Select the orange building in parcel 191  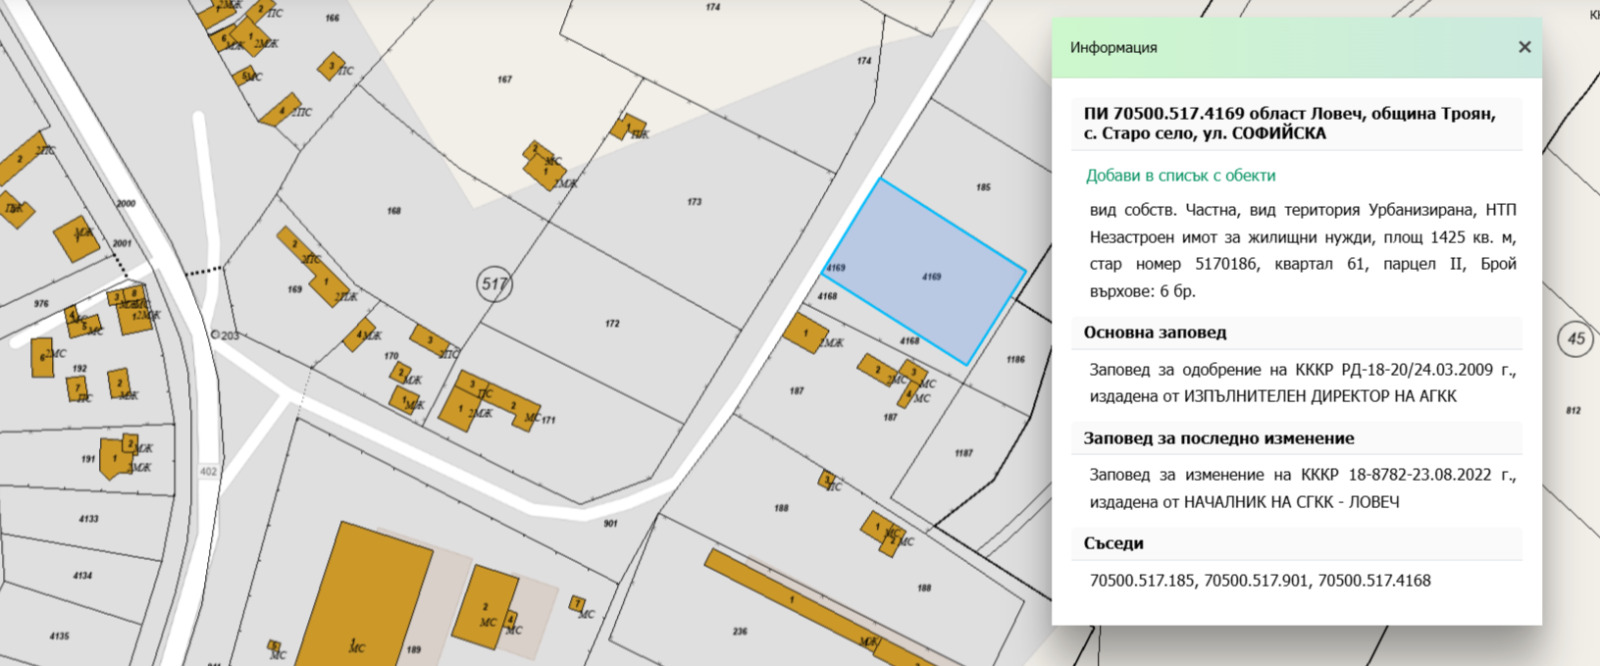click(116, 459)
